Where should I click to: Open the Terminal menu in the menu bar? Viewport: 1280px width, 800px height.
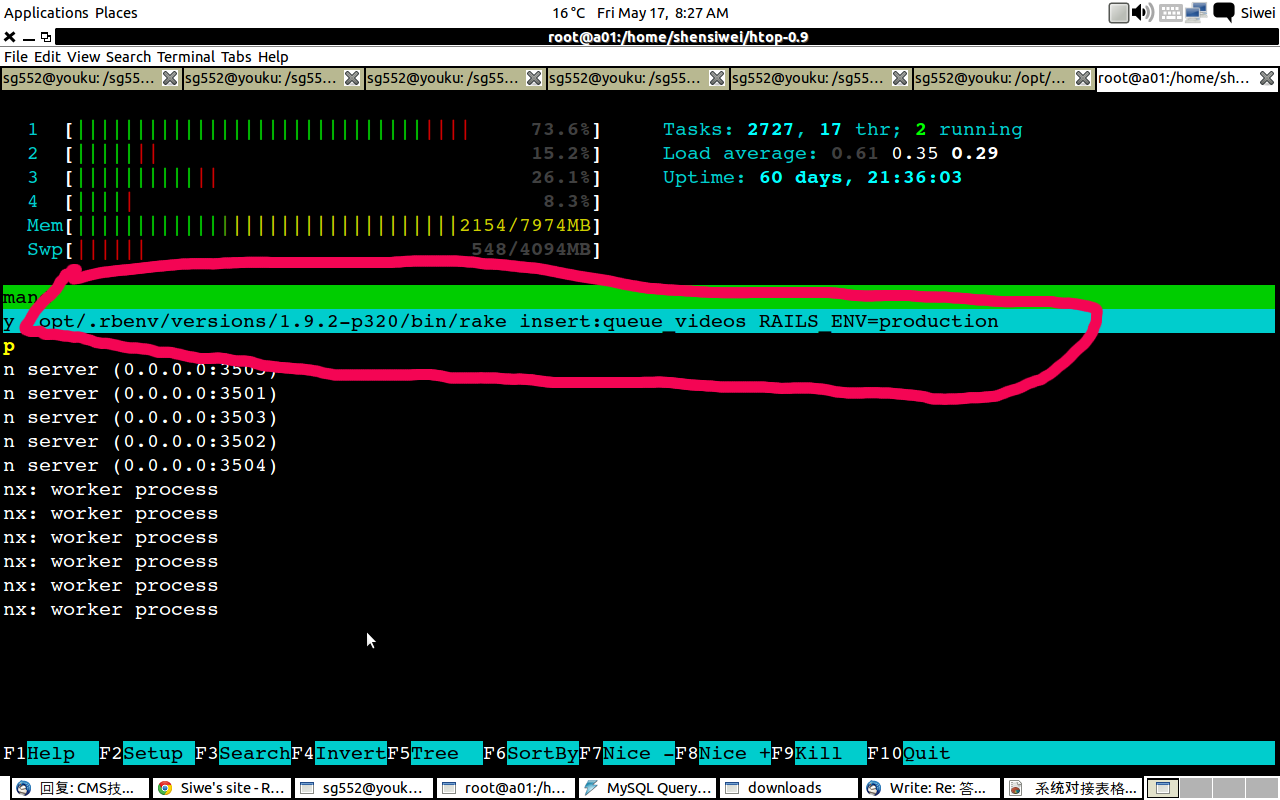185,57
